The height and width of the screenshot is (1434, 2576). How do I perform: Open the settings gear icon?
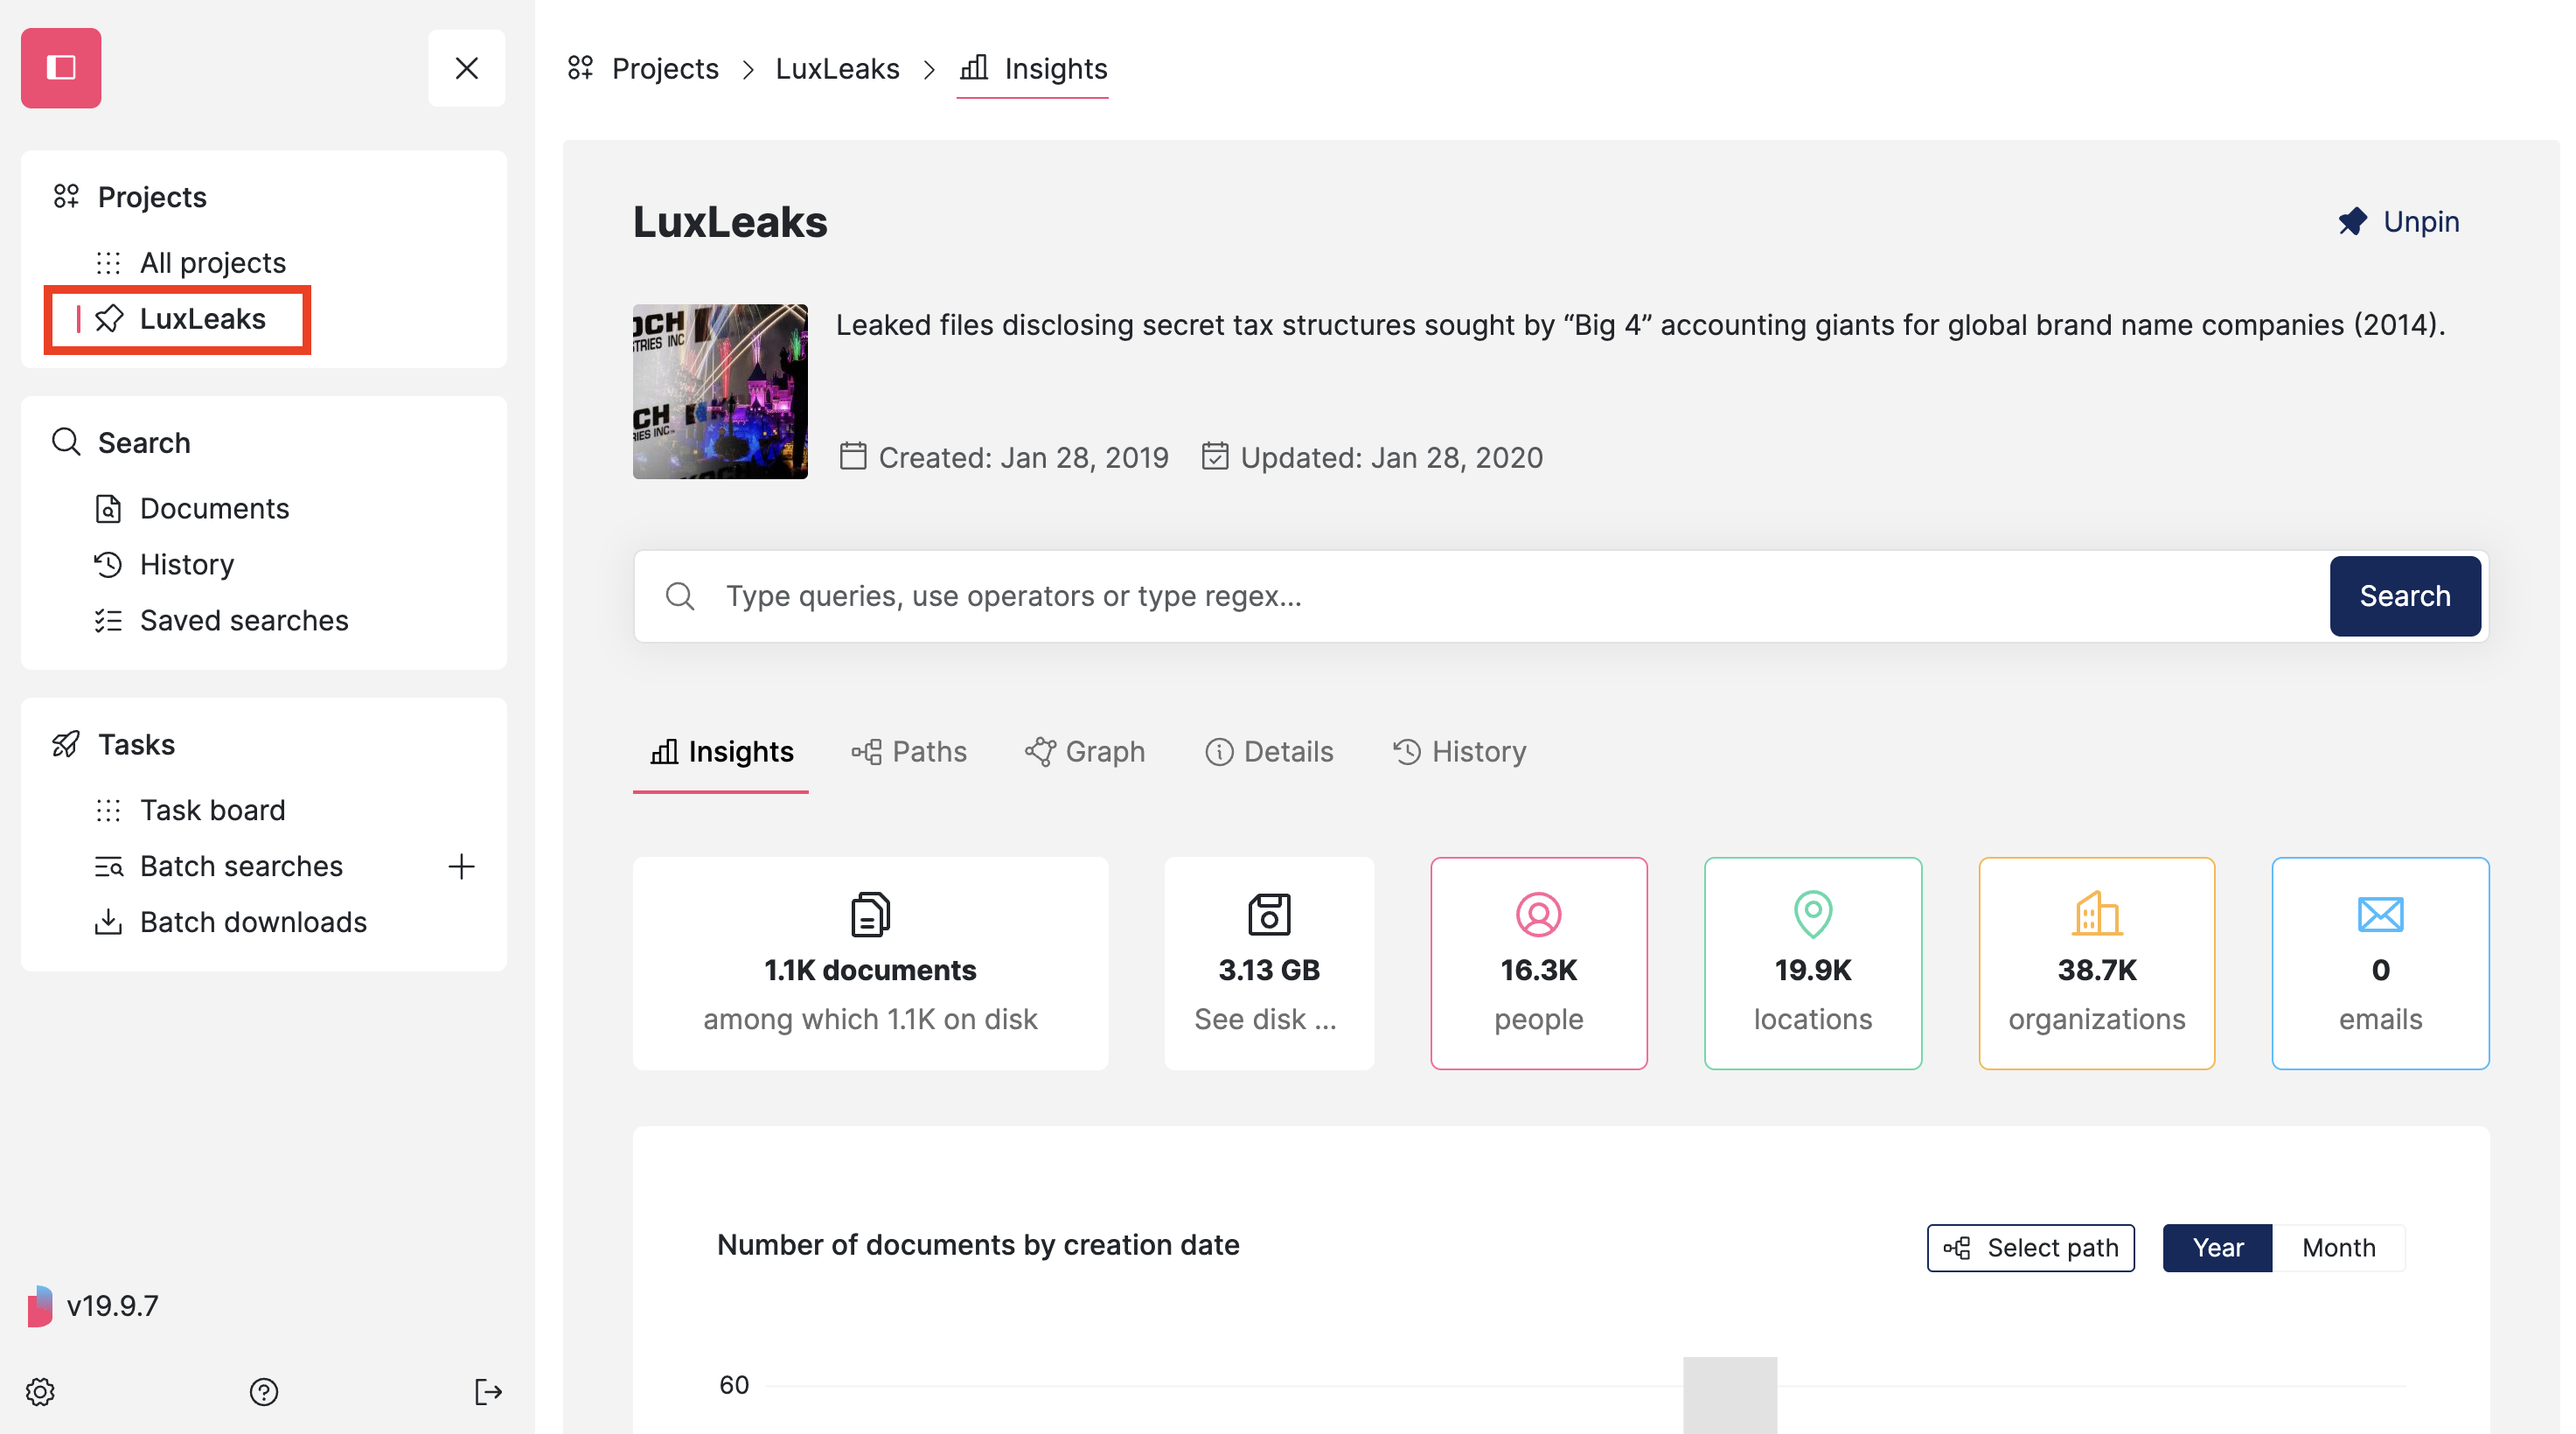click(41, 1392)
